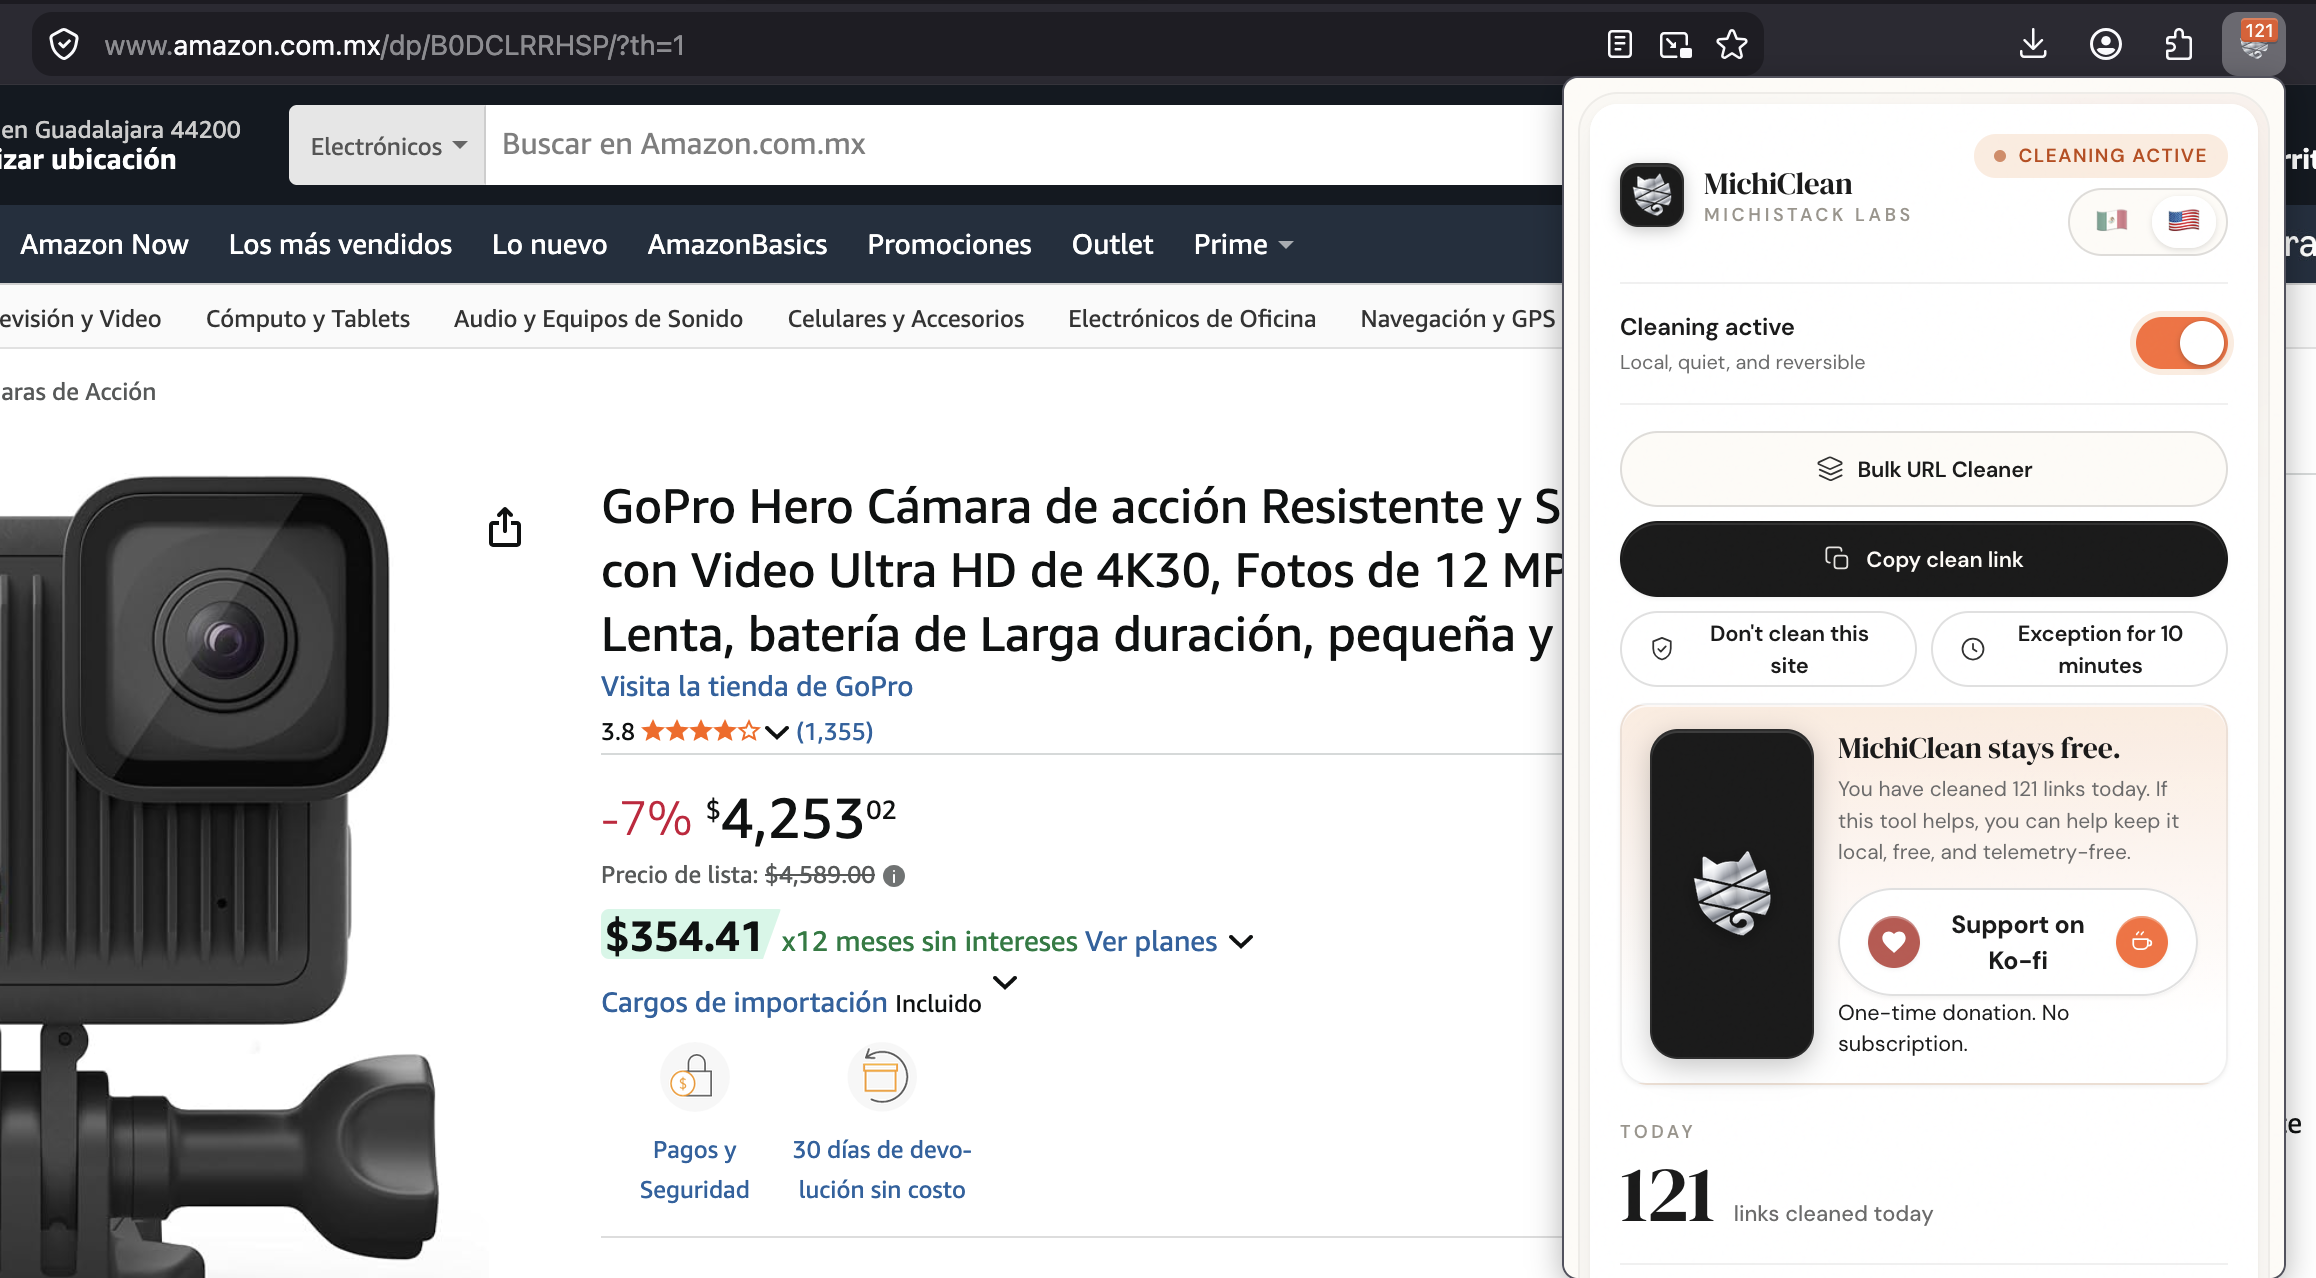Click Support on Ko-fi button
This screenshot has height=1278, width=2316.
(x=2018, y=942)
